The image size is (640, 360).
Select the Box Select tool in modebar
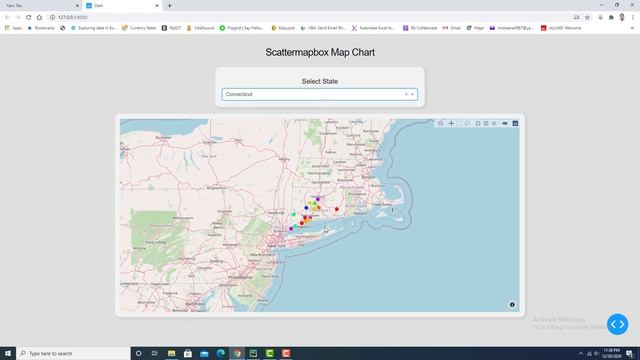coord(459,123)
